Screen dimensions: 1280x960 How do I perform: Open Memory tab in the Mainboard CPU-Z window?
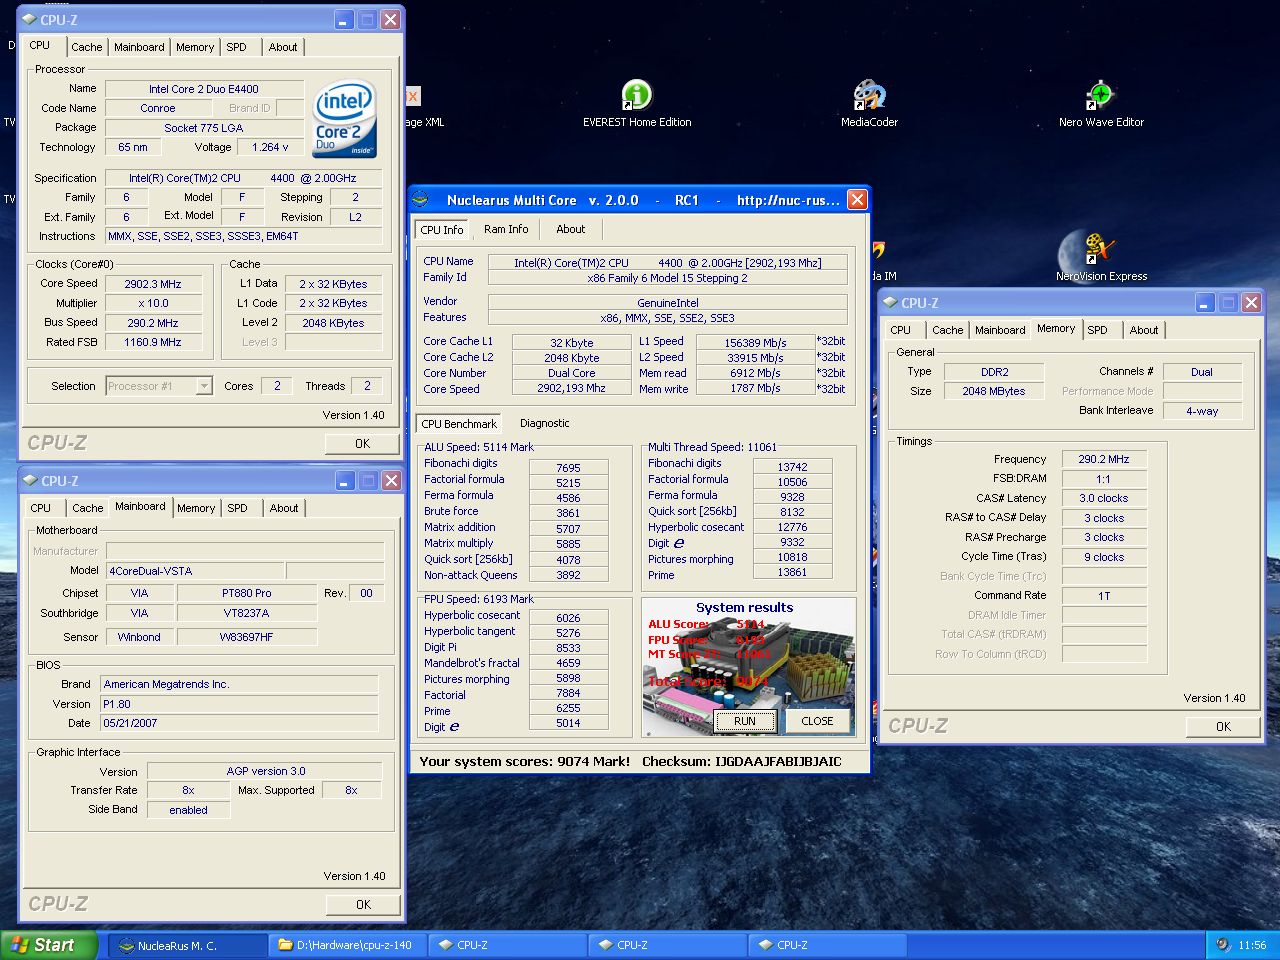pyautogui.click(x=196, y=508)
